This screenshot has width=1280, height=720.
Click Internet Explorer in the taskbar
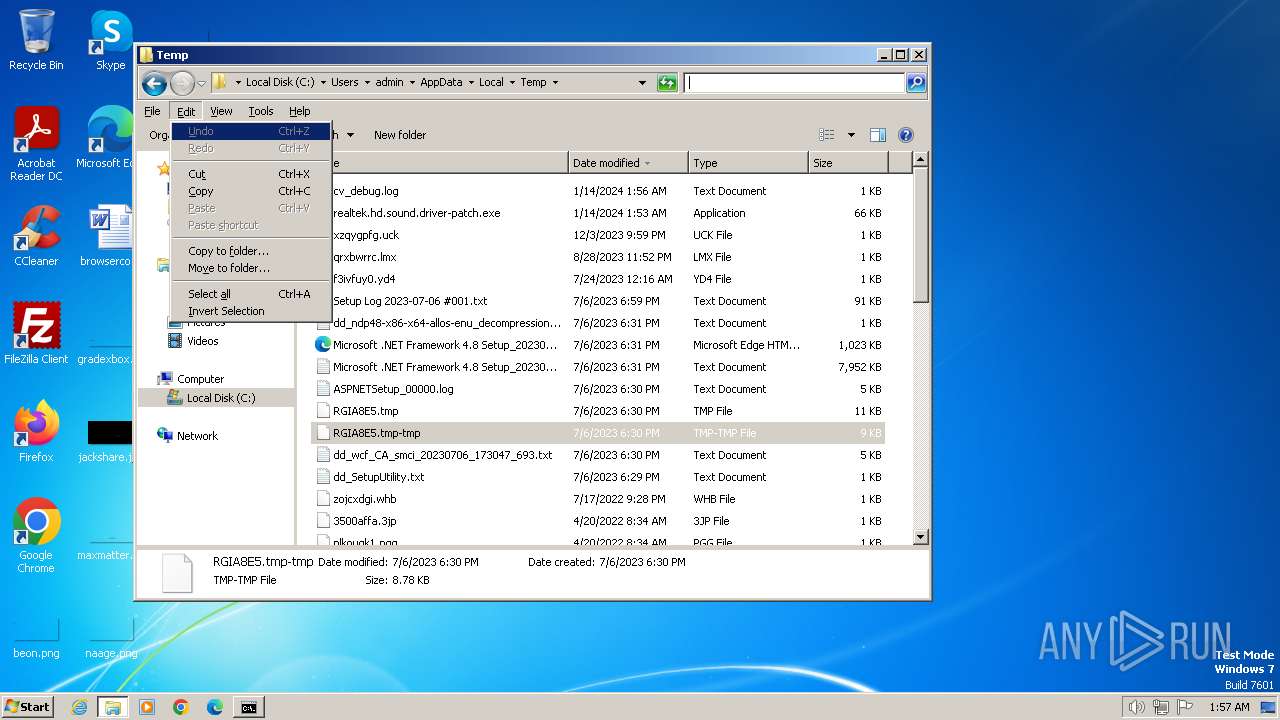click(79, 707)
